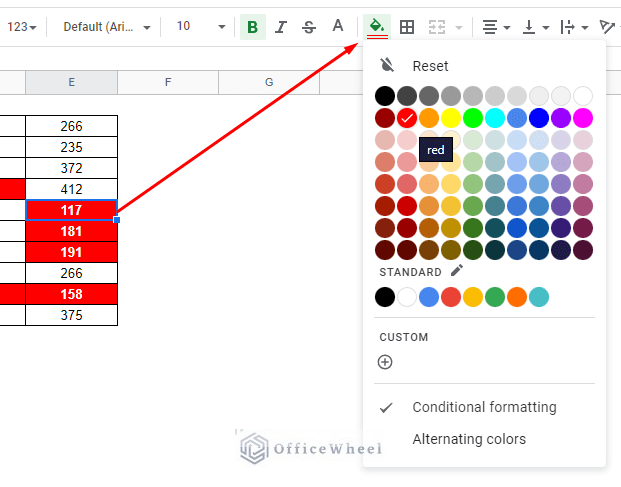Open the 123 number format dropdown

pos(22,27)
